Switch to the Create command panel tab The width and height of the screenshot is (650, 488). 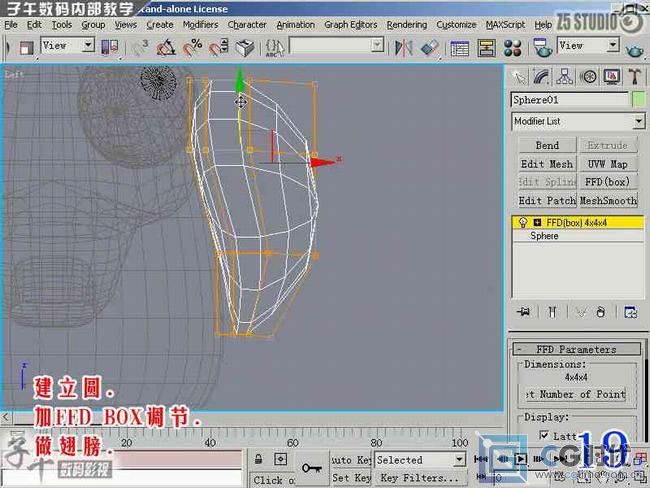coord(519,77)
